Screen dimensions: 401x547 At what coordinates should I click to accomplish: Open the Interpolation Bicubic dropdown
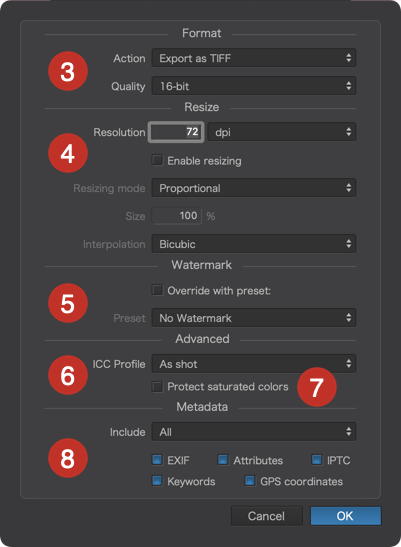254,244
